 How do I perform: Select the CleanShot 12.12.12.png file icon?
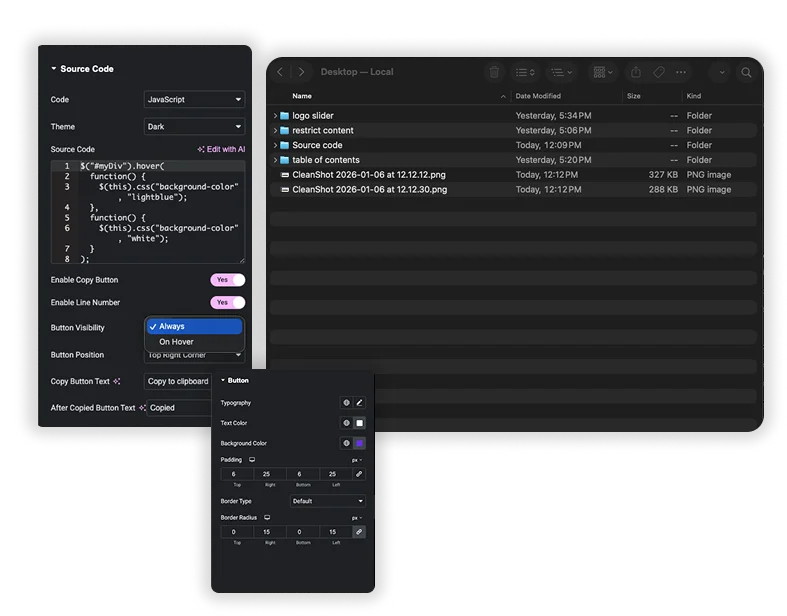[285, 175]
